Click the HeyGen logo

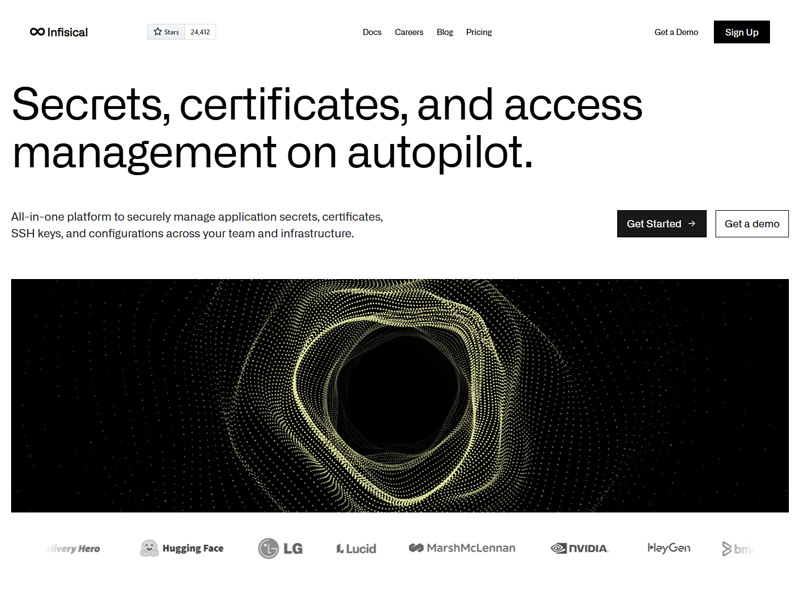click(669, 548)
